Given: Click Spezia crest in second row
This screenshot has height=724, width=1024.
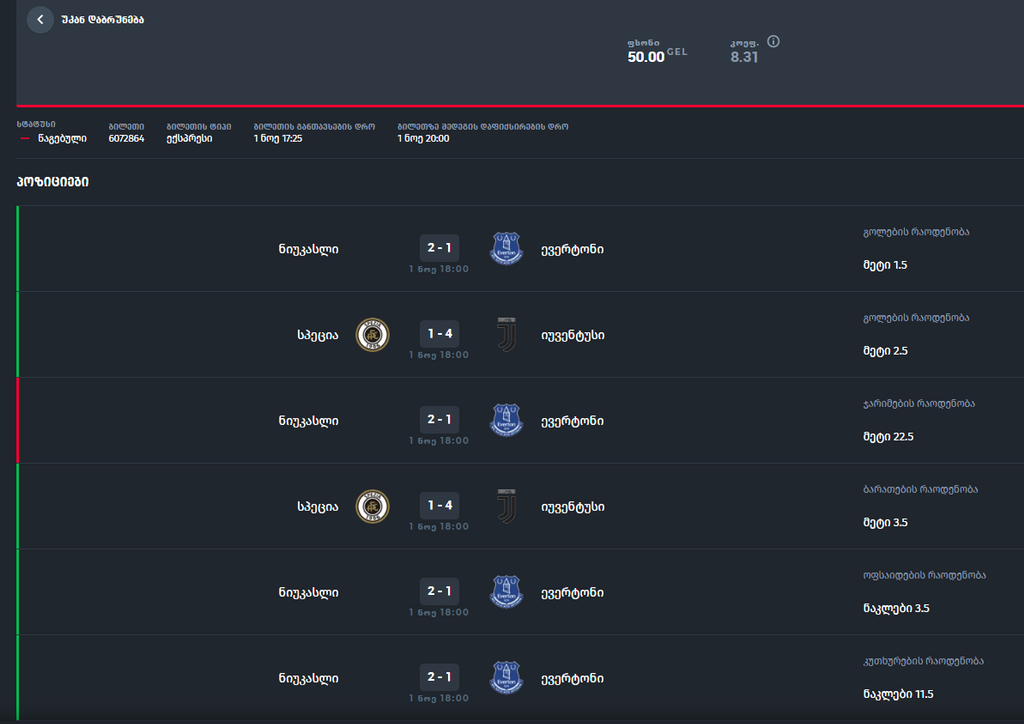Looking at the screenshot, I should tap(372, 335).
